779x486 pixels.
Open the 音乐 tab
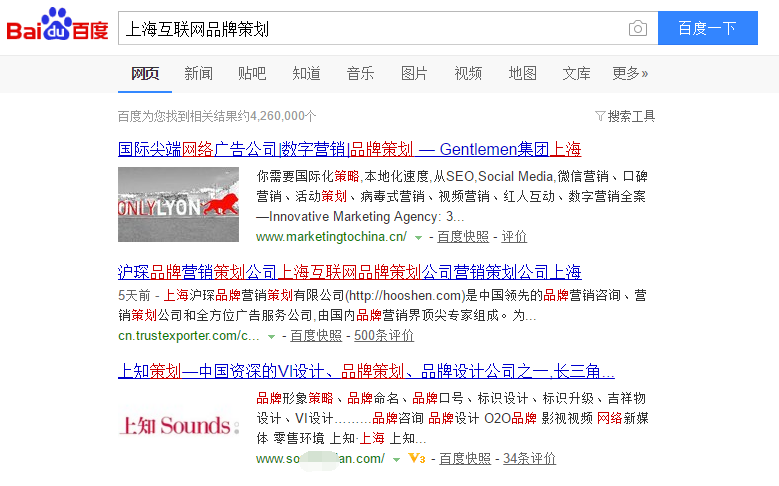pos(360,74)
